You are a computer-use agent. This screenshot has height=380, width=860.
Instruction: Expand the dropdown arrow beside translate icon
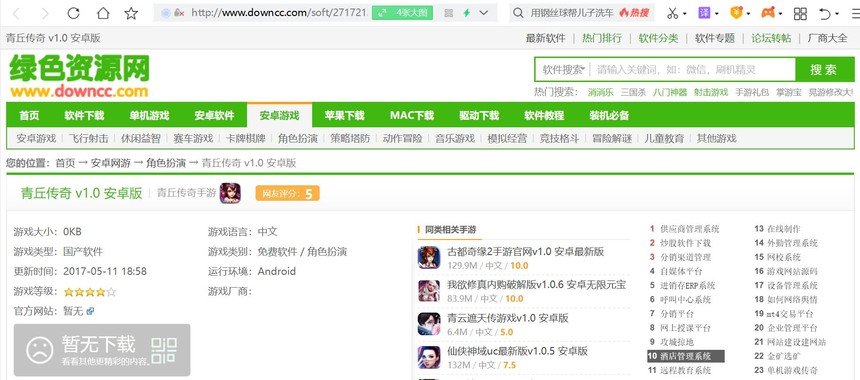(717, 14)
